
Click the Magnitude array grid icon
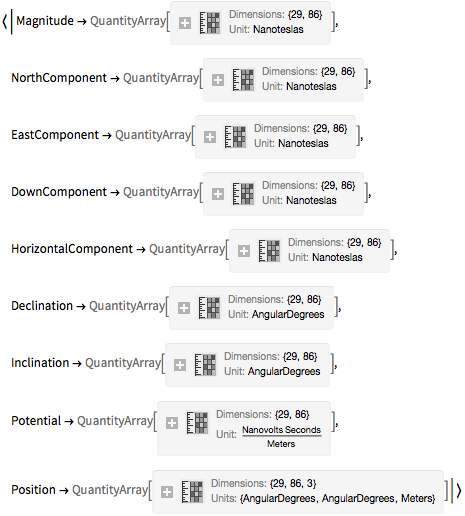(x=210, y=23)
